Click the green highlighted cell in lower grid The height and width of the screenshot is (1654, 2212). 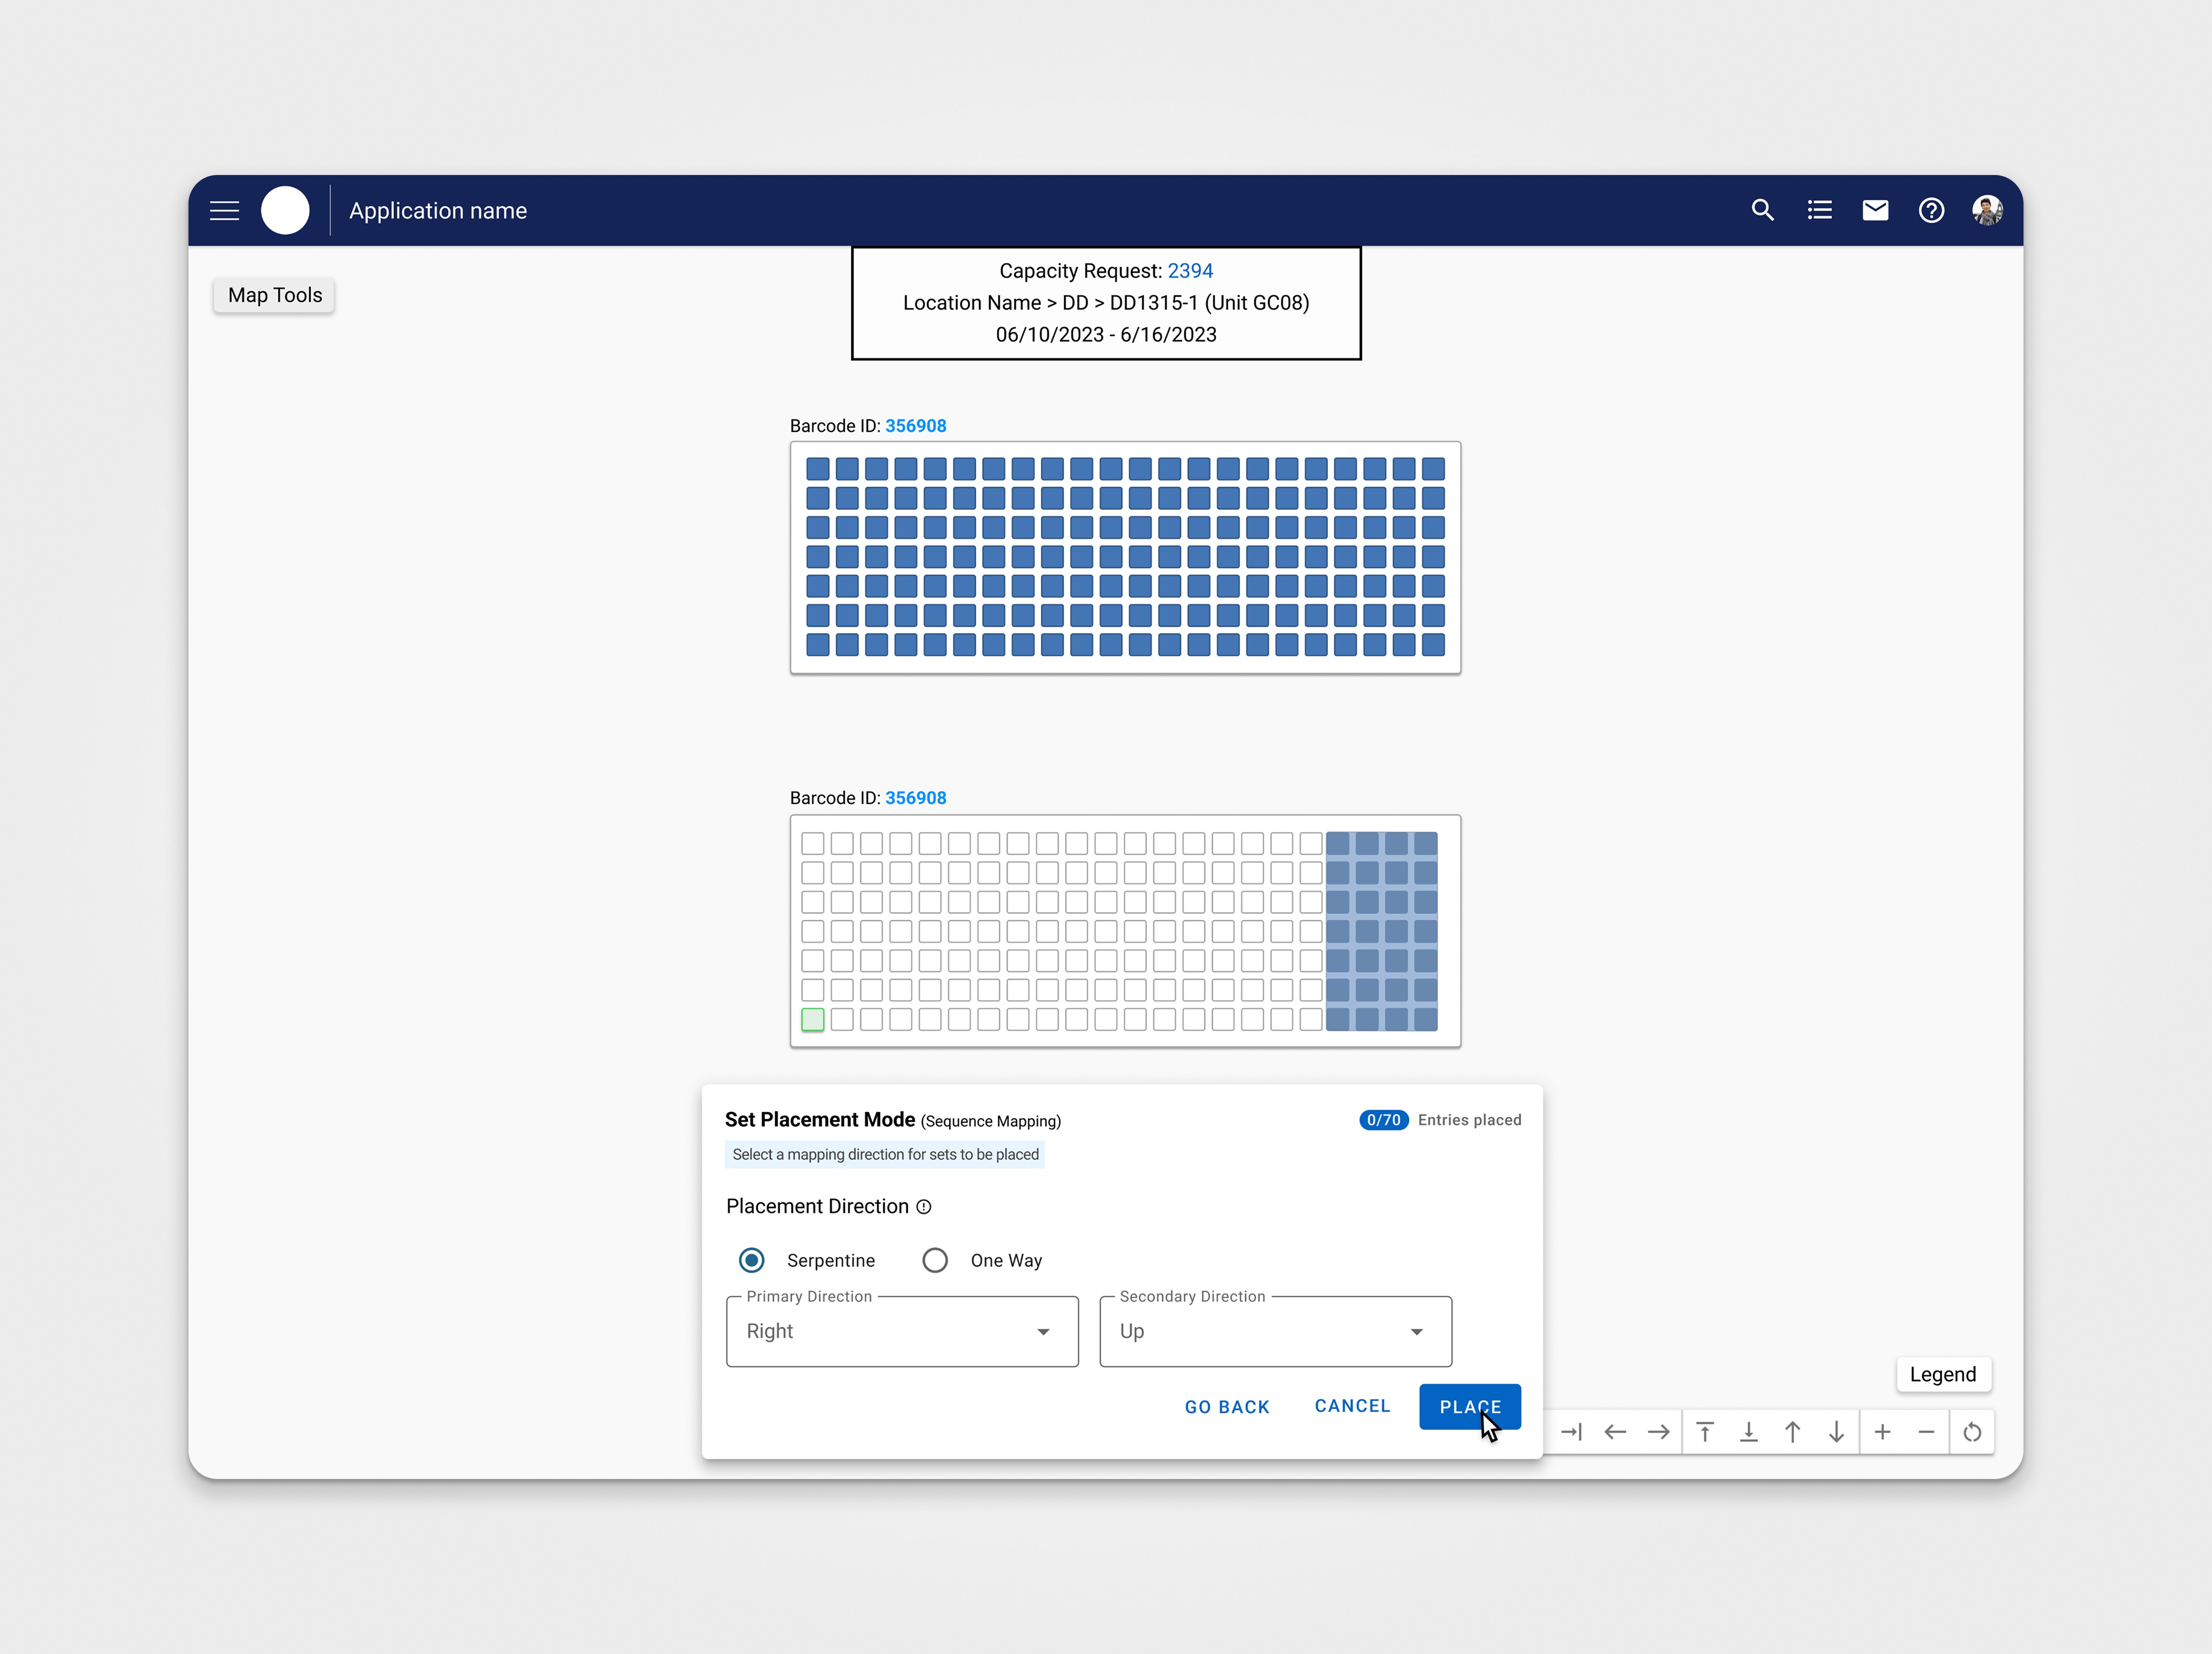(x=813, y=1020)
